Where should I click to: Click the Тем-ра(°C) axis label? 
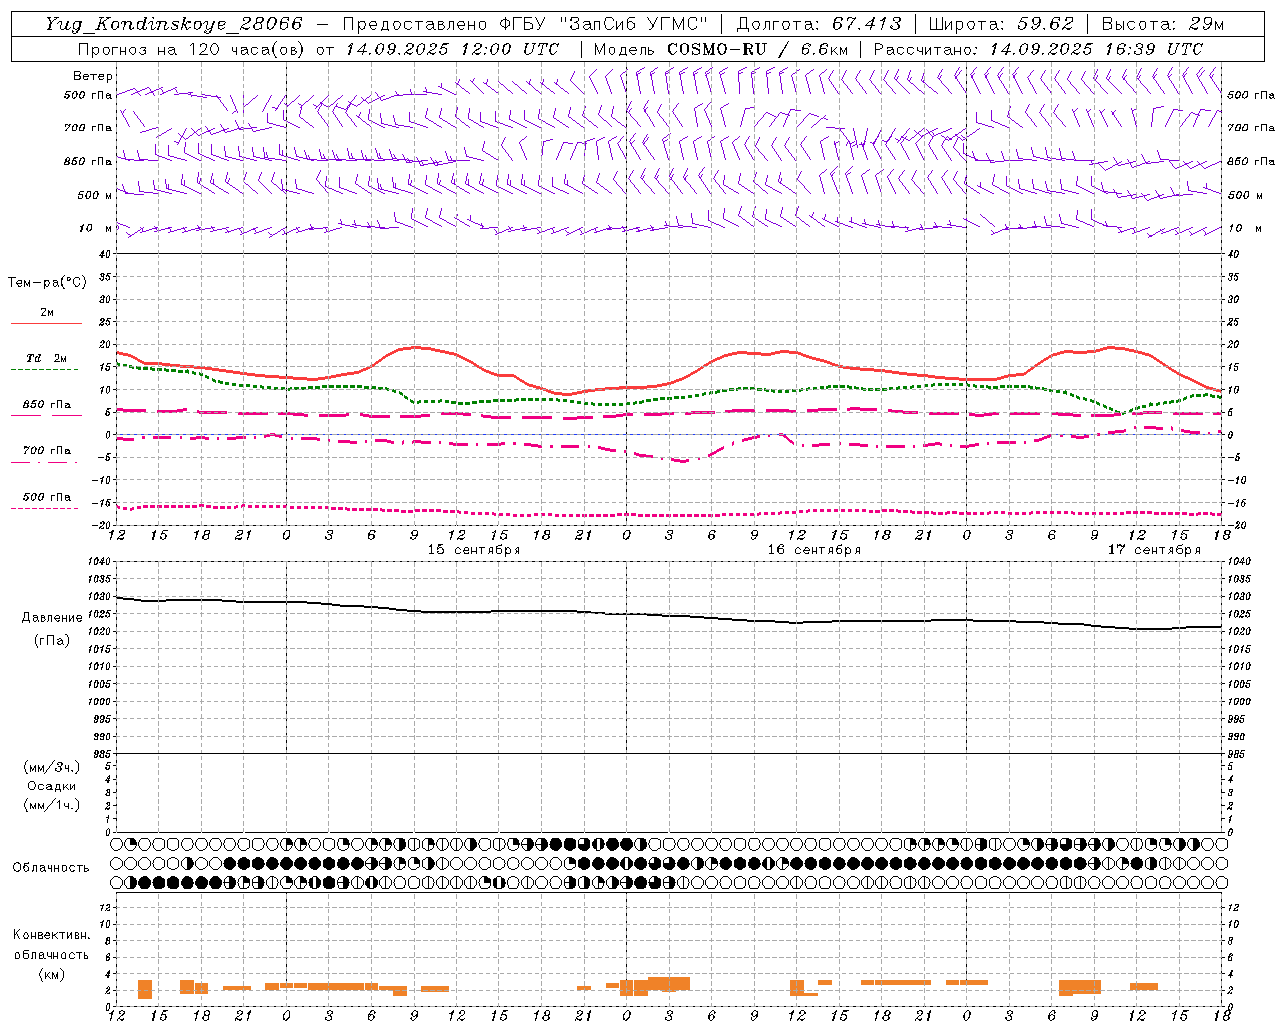pyautogui.click(x=47, y=283)
